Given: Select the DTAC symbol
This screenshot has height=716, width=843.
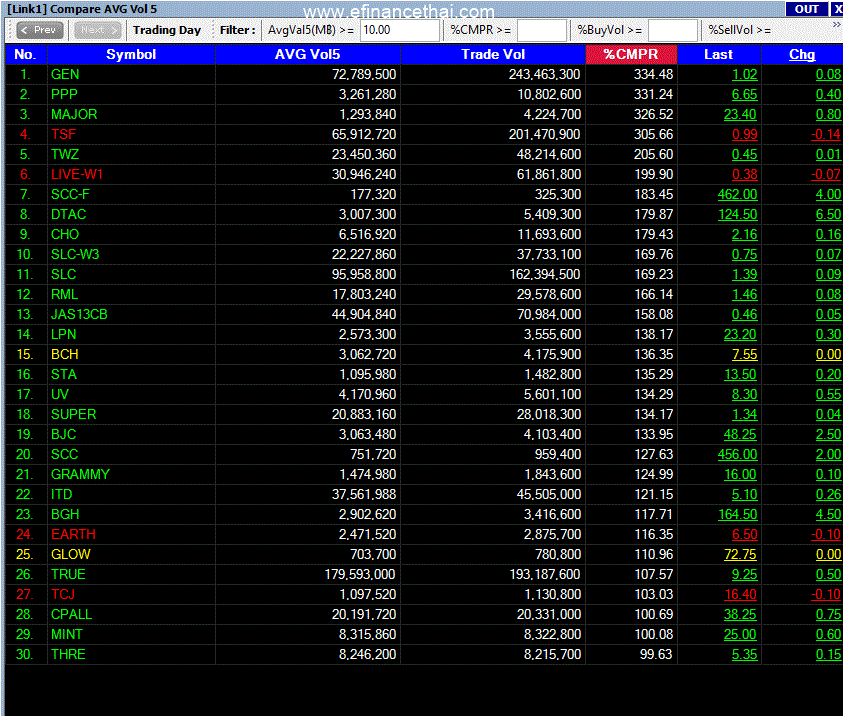Looking at the screenshot, I should pos(68,214).
